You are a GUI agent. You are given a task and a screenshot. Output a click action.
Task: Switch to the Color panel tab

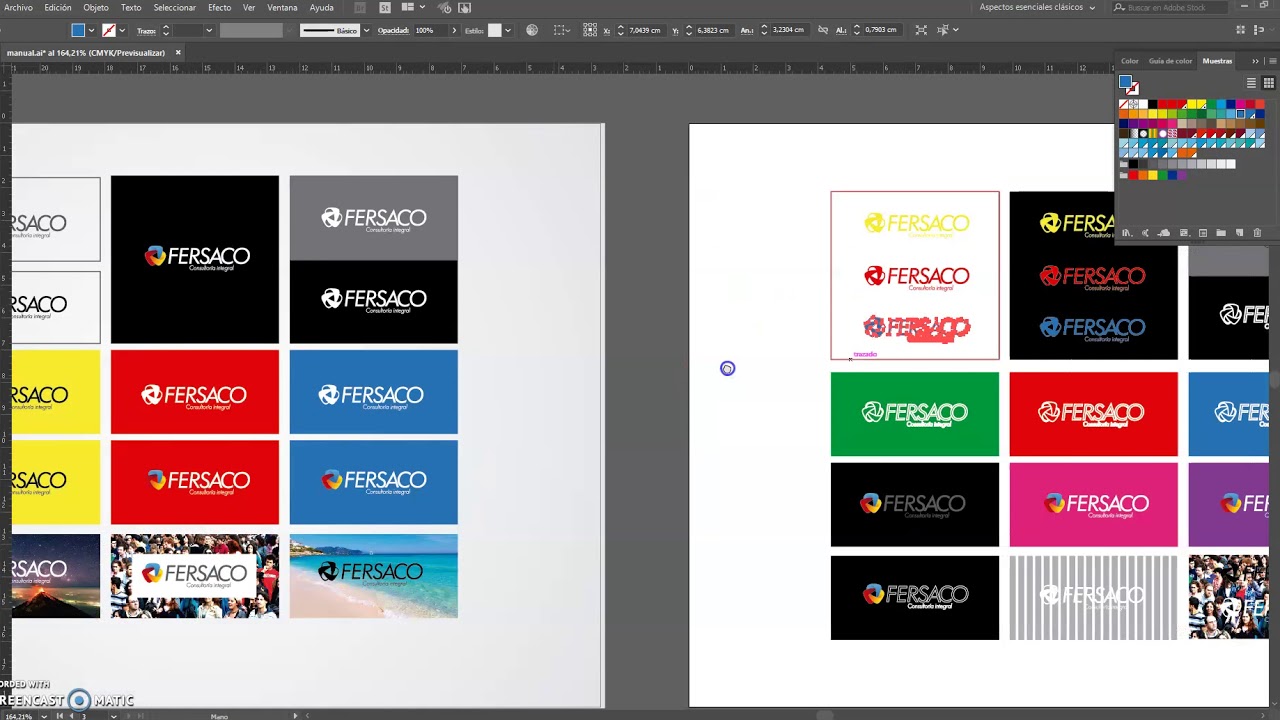tap(1129, 61)
